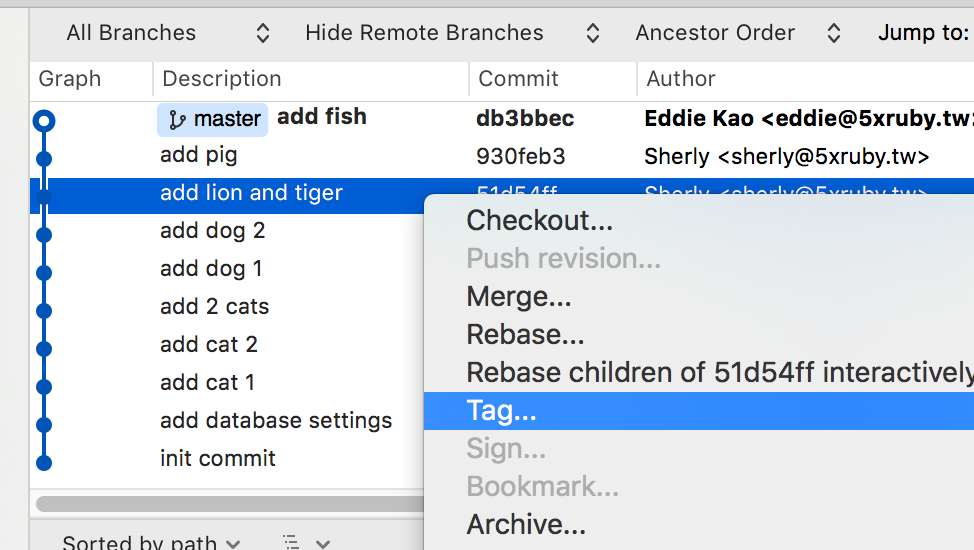The width and height of the screenshot is (974, 550).
Task: Click the master branch label icon
Action: coord(178,120)
